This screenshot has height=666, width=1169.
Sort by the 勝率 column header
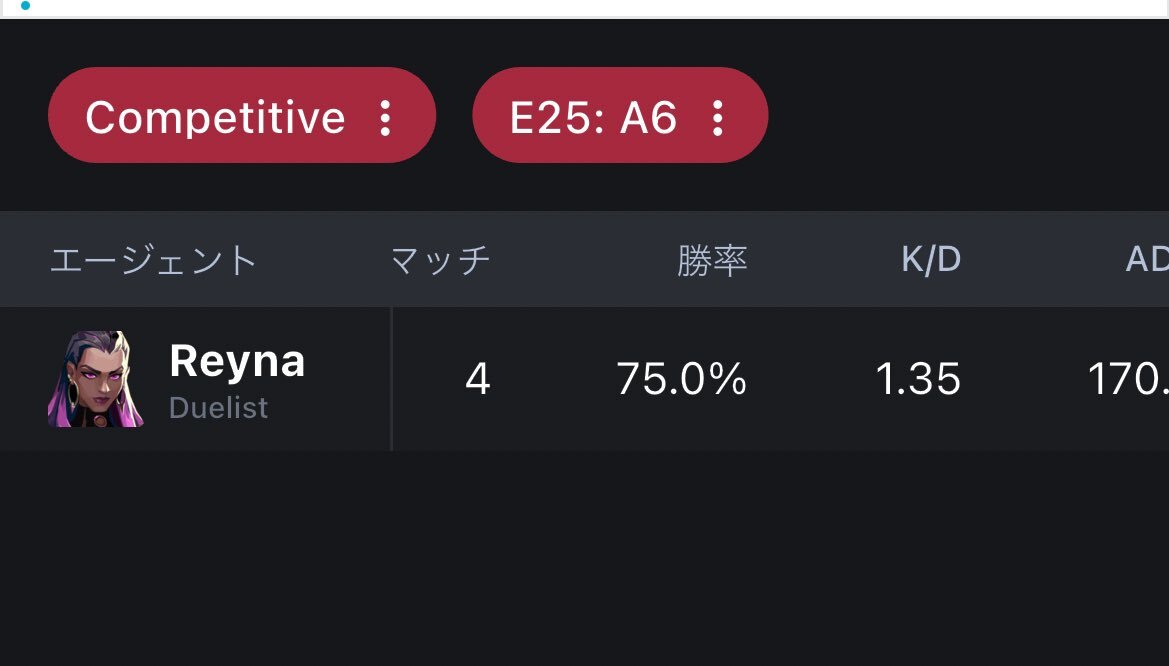pyautogui.click(x=712, y=260)
